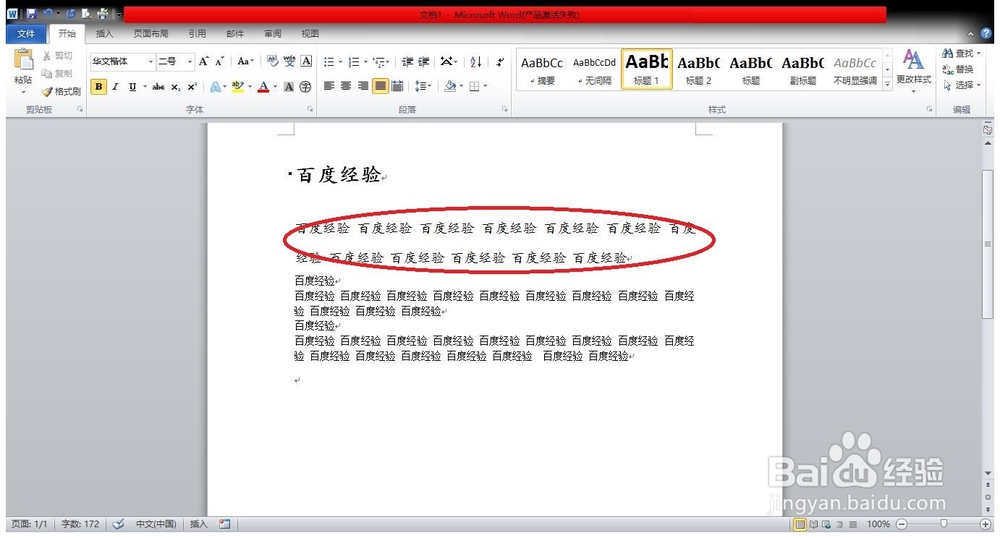The image size is (1000, 538).
Task: Click the Sort (A-Z) icon
Action: [476, 62]
